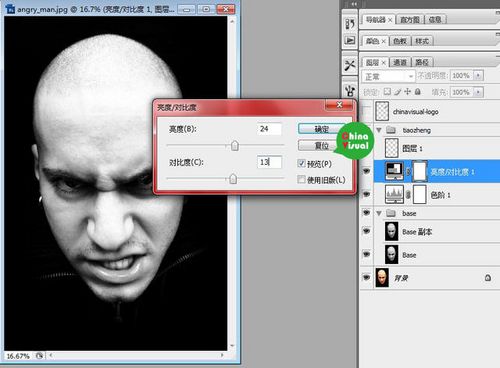This screenshot has width=500, height=368.
Task: Hide the base group eye
Action: tap(366, 212)
